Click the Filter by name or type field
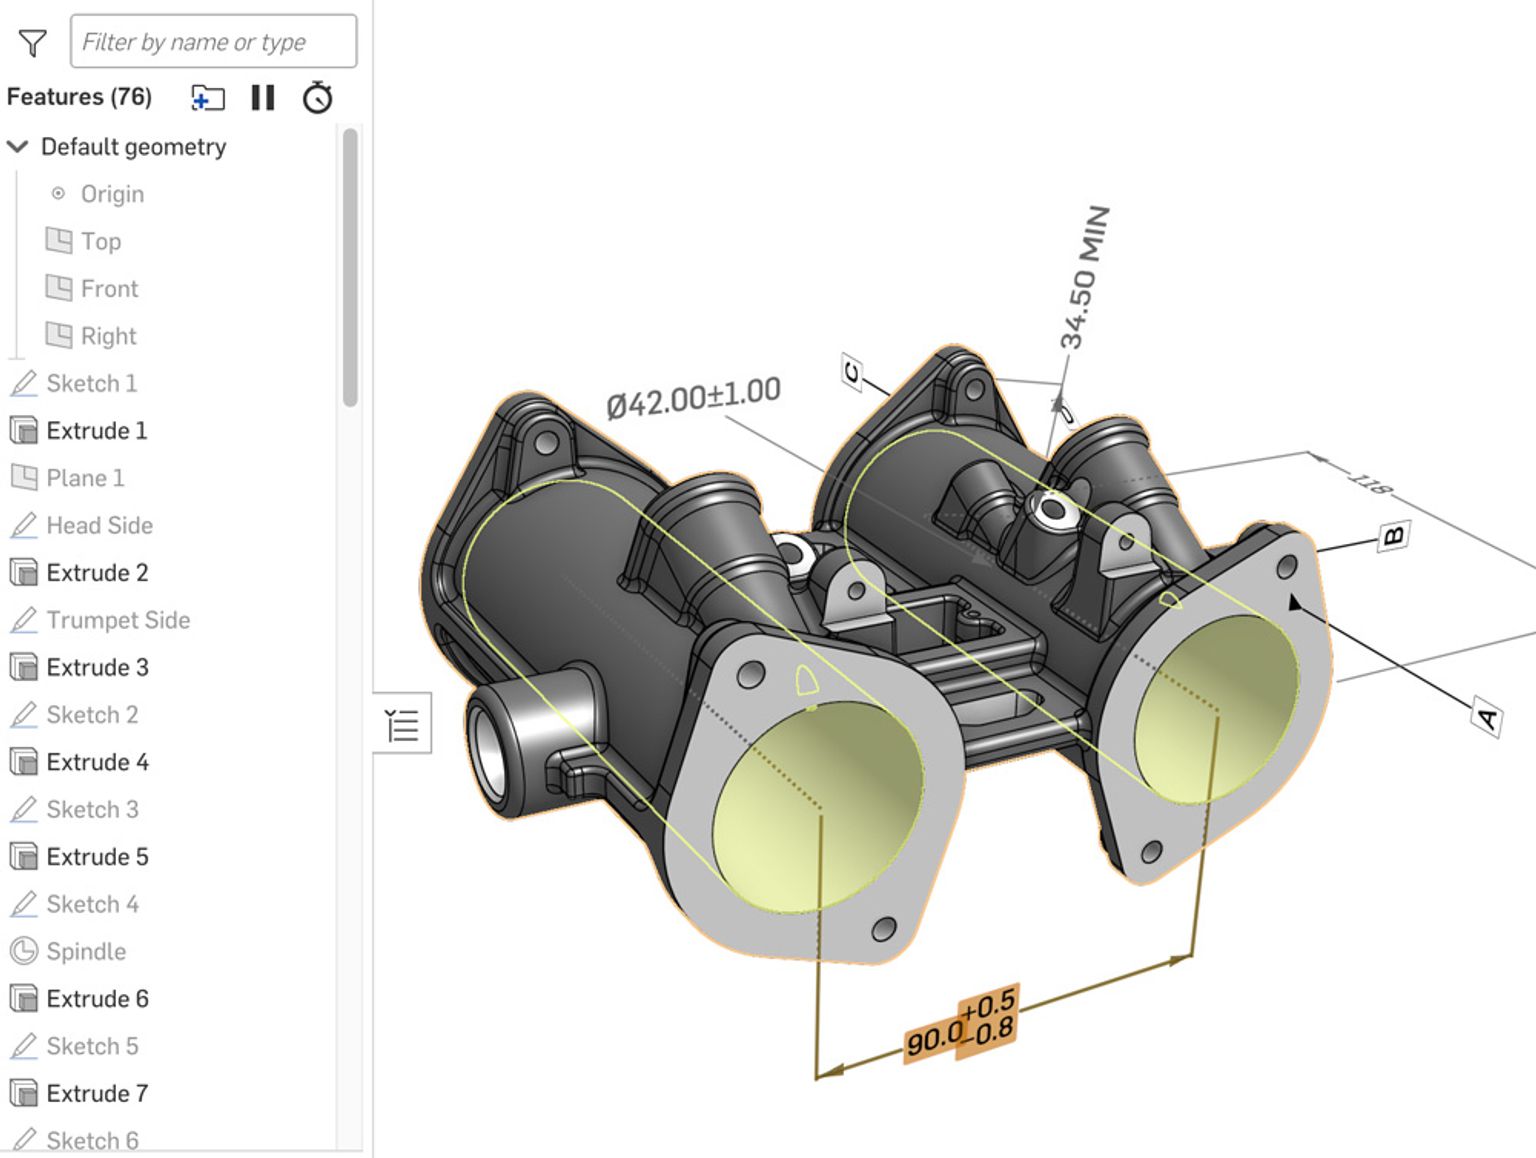The width and height of the screenshot is (1536, 1158). pos(213,41)
